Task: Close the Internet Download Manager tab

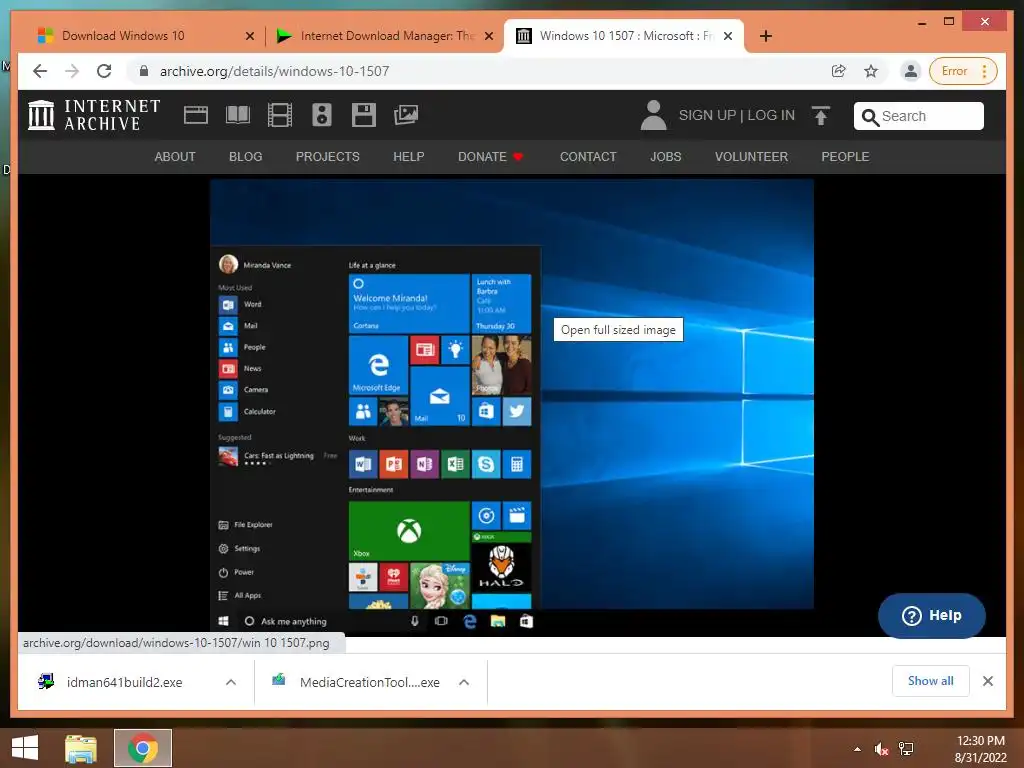Action: coord(488,36)
